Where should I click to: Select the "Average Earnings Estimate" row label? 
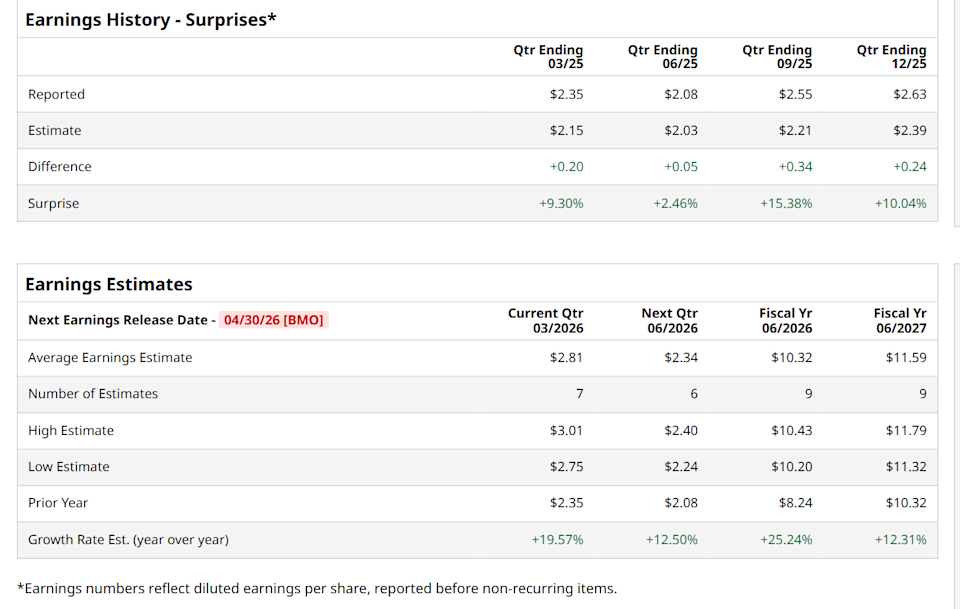(x=110, y=358)
